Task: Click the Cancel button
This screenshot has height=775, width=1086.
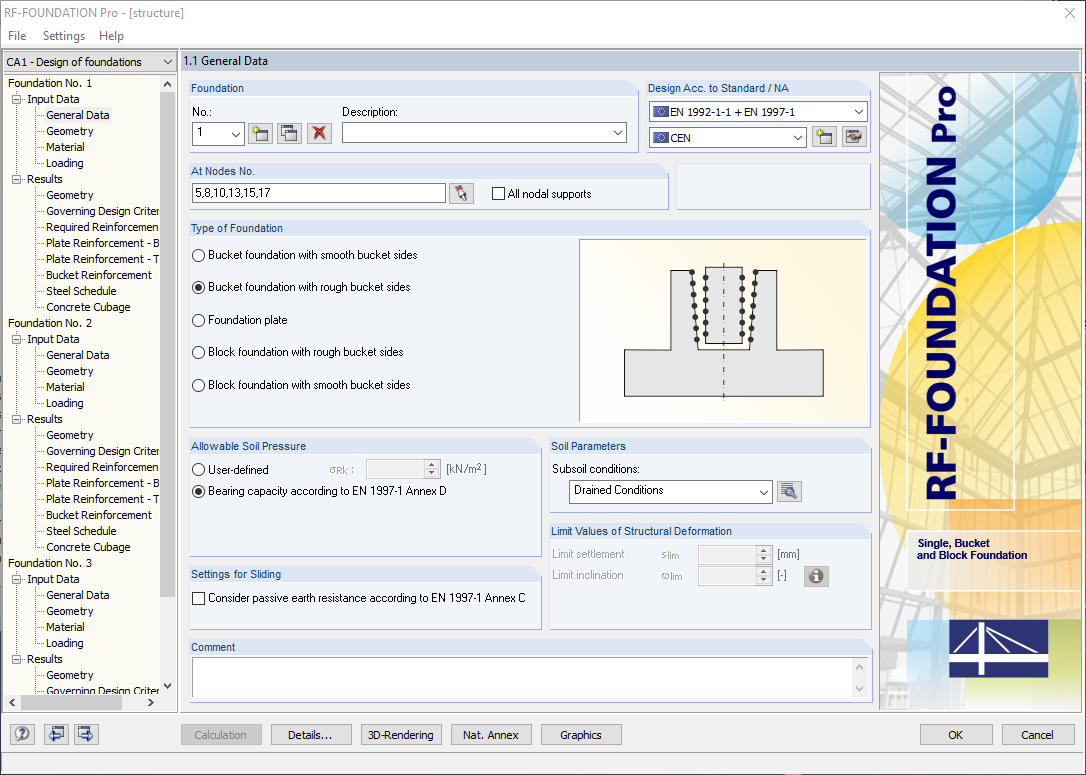Action: [1038, 735]
